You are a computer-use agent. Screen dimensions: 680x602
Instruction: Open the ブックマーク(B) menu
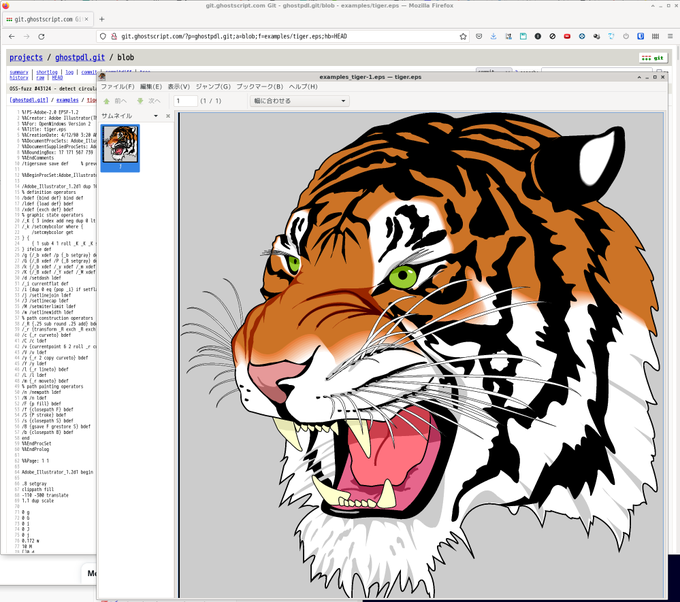[259, 86]
